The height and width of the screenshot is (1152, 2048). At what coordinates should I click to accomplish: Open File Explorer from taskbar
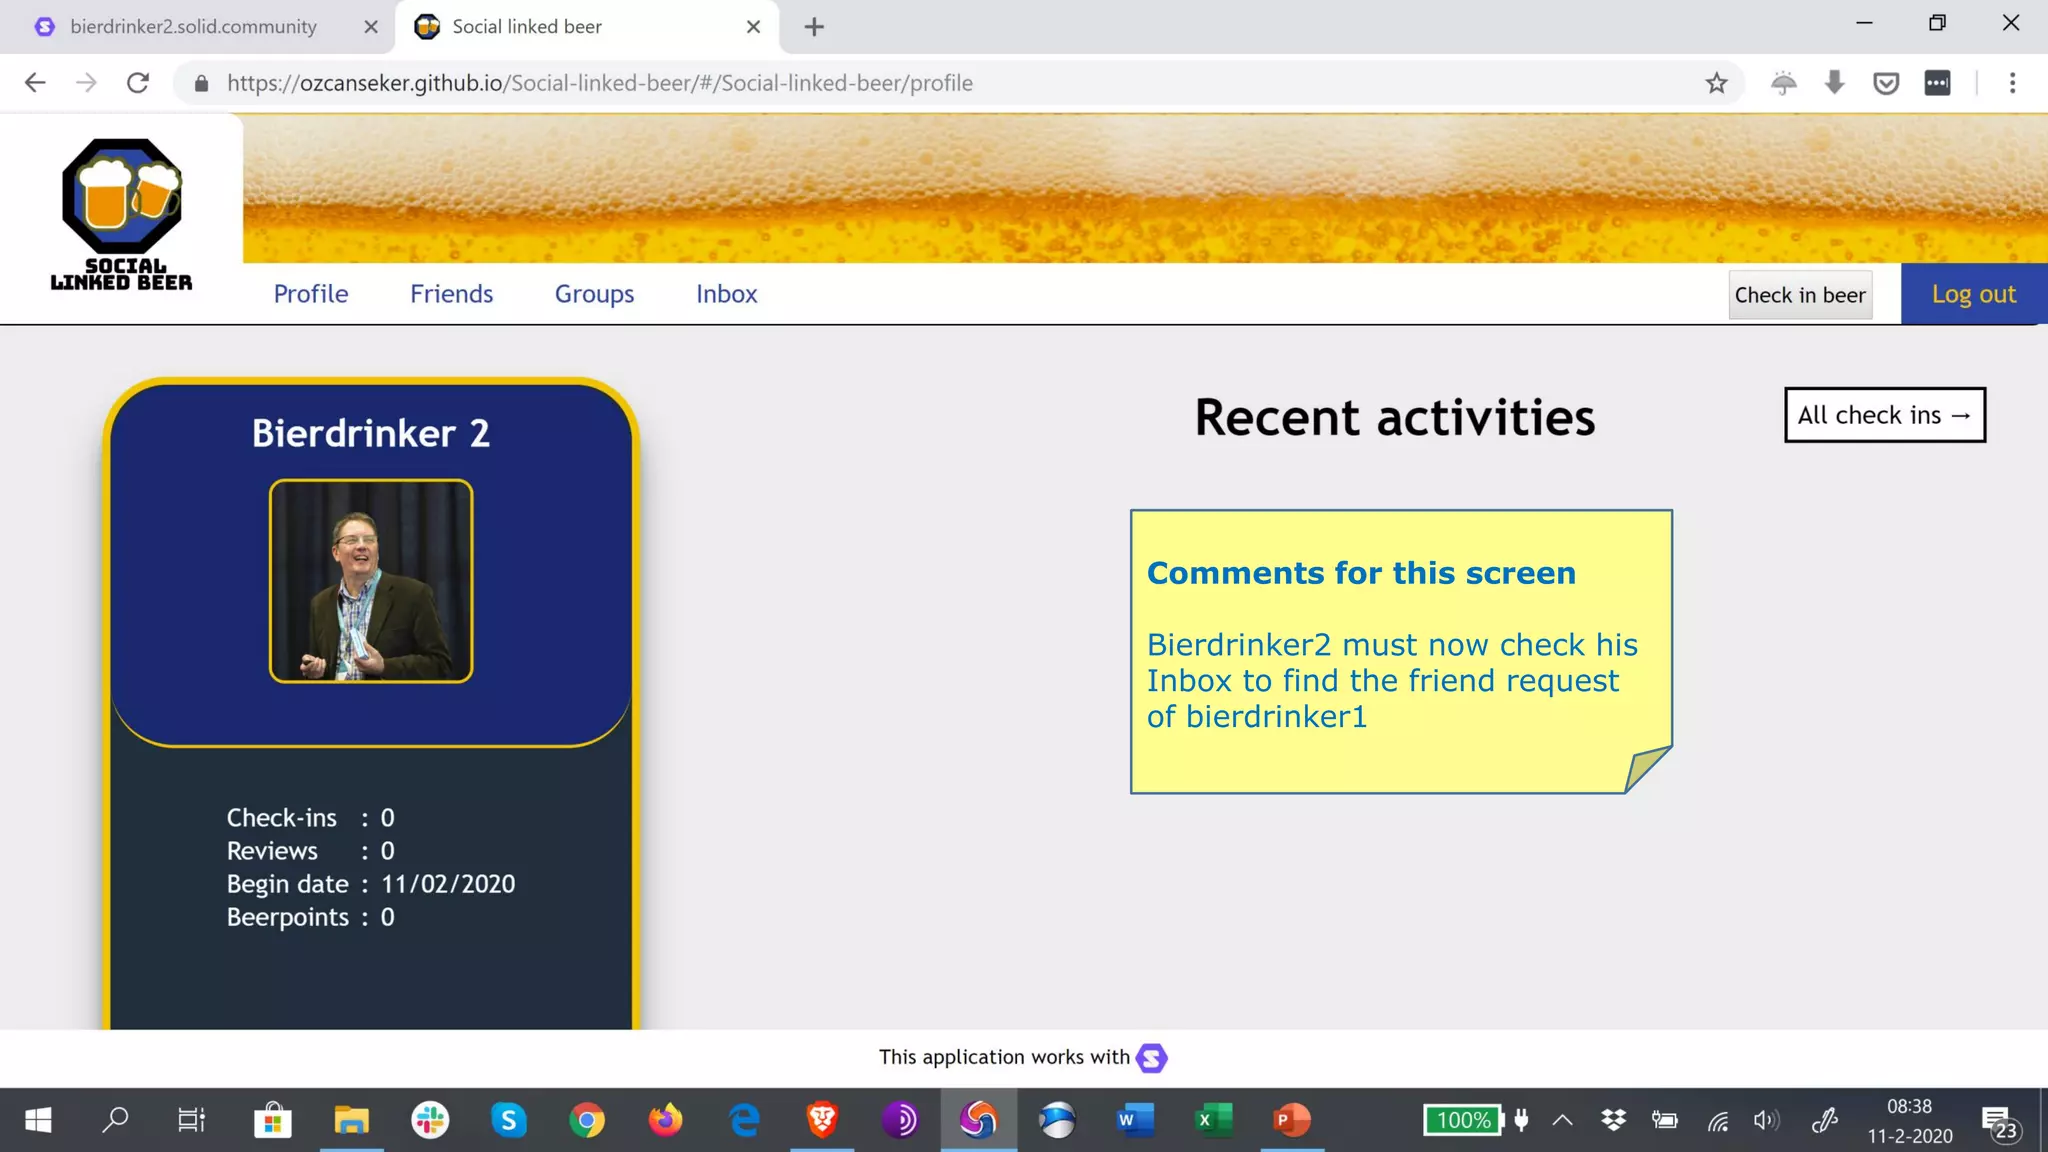coord(351,1120)
